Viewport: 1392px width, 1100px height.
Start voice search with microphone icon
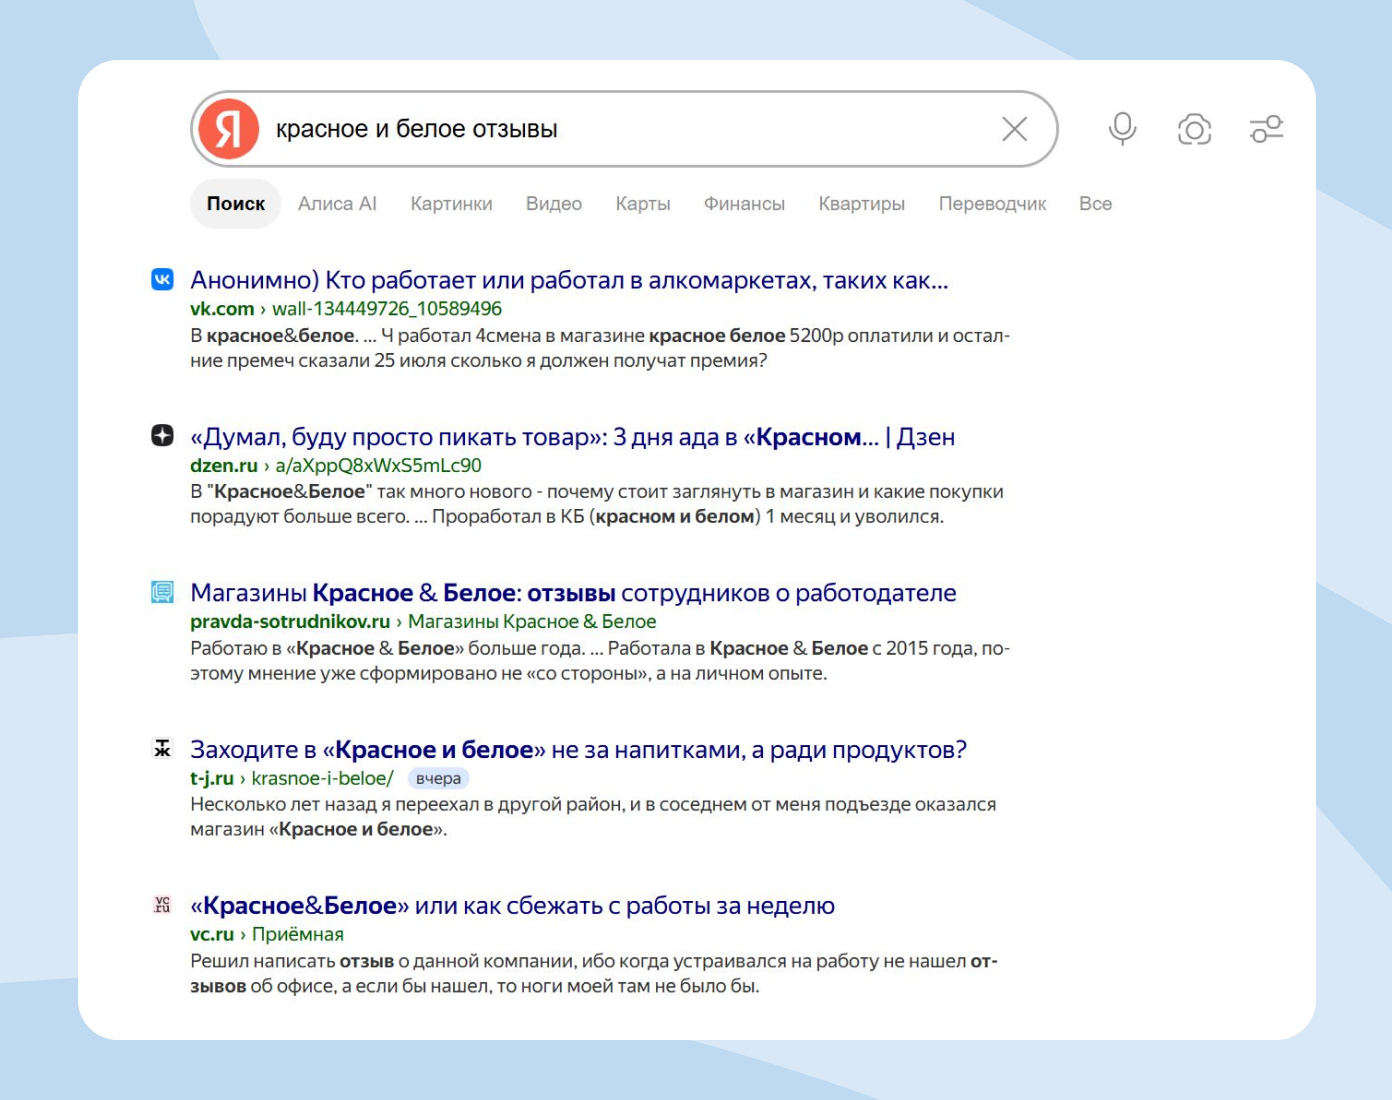[x=1122, y=129]
